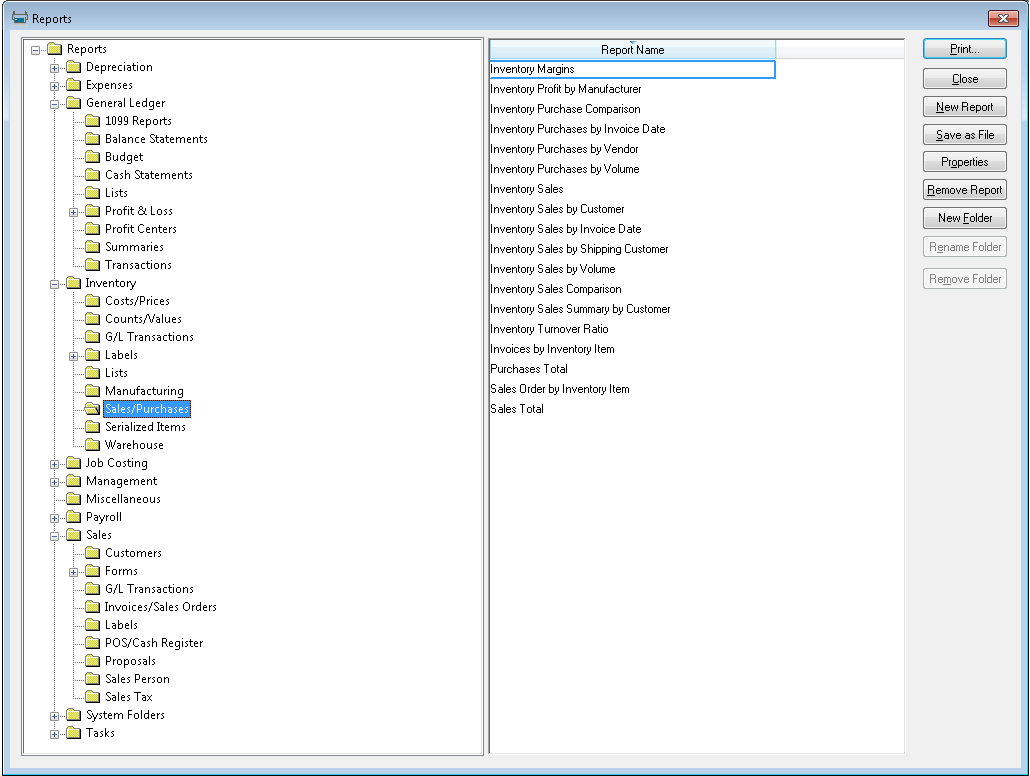Select Inventory Purchases by Volume report
Screen dimensions: 1030x776
[564, 169]
